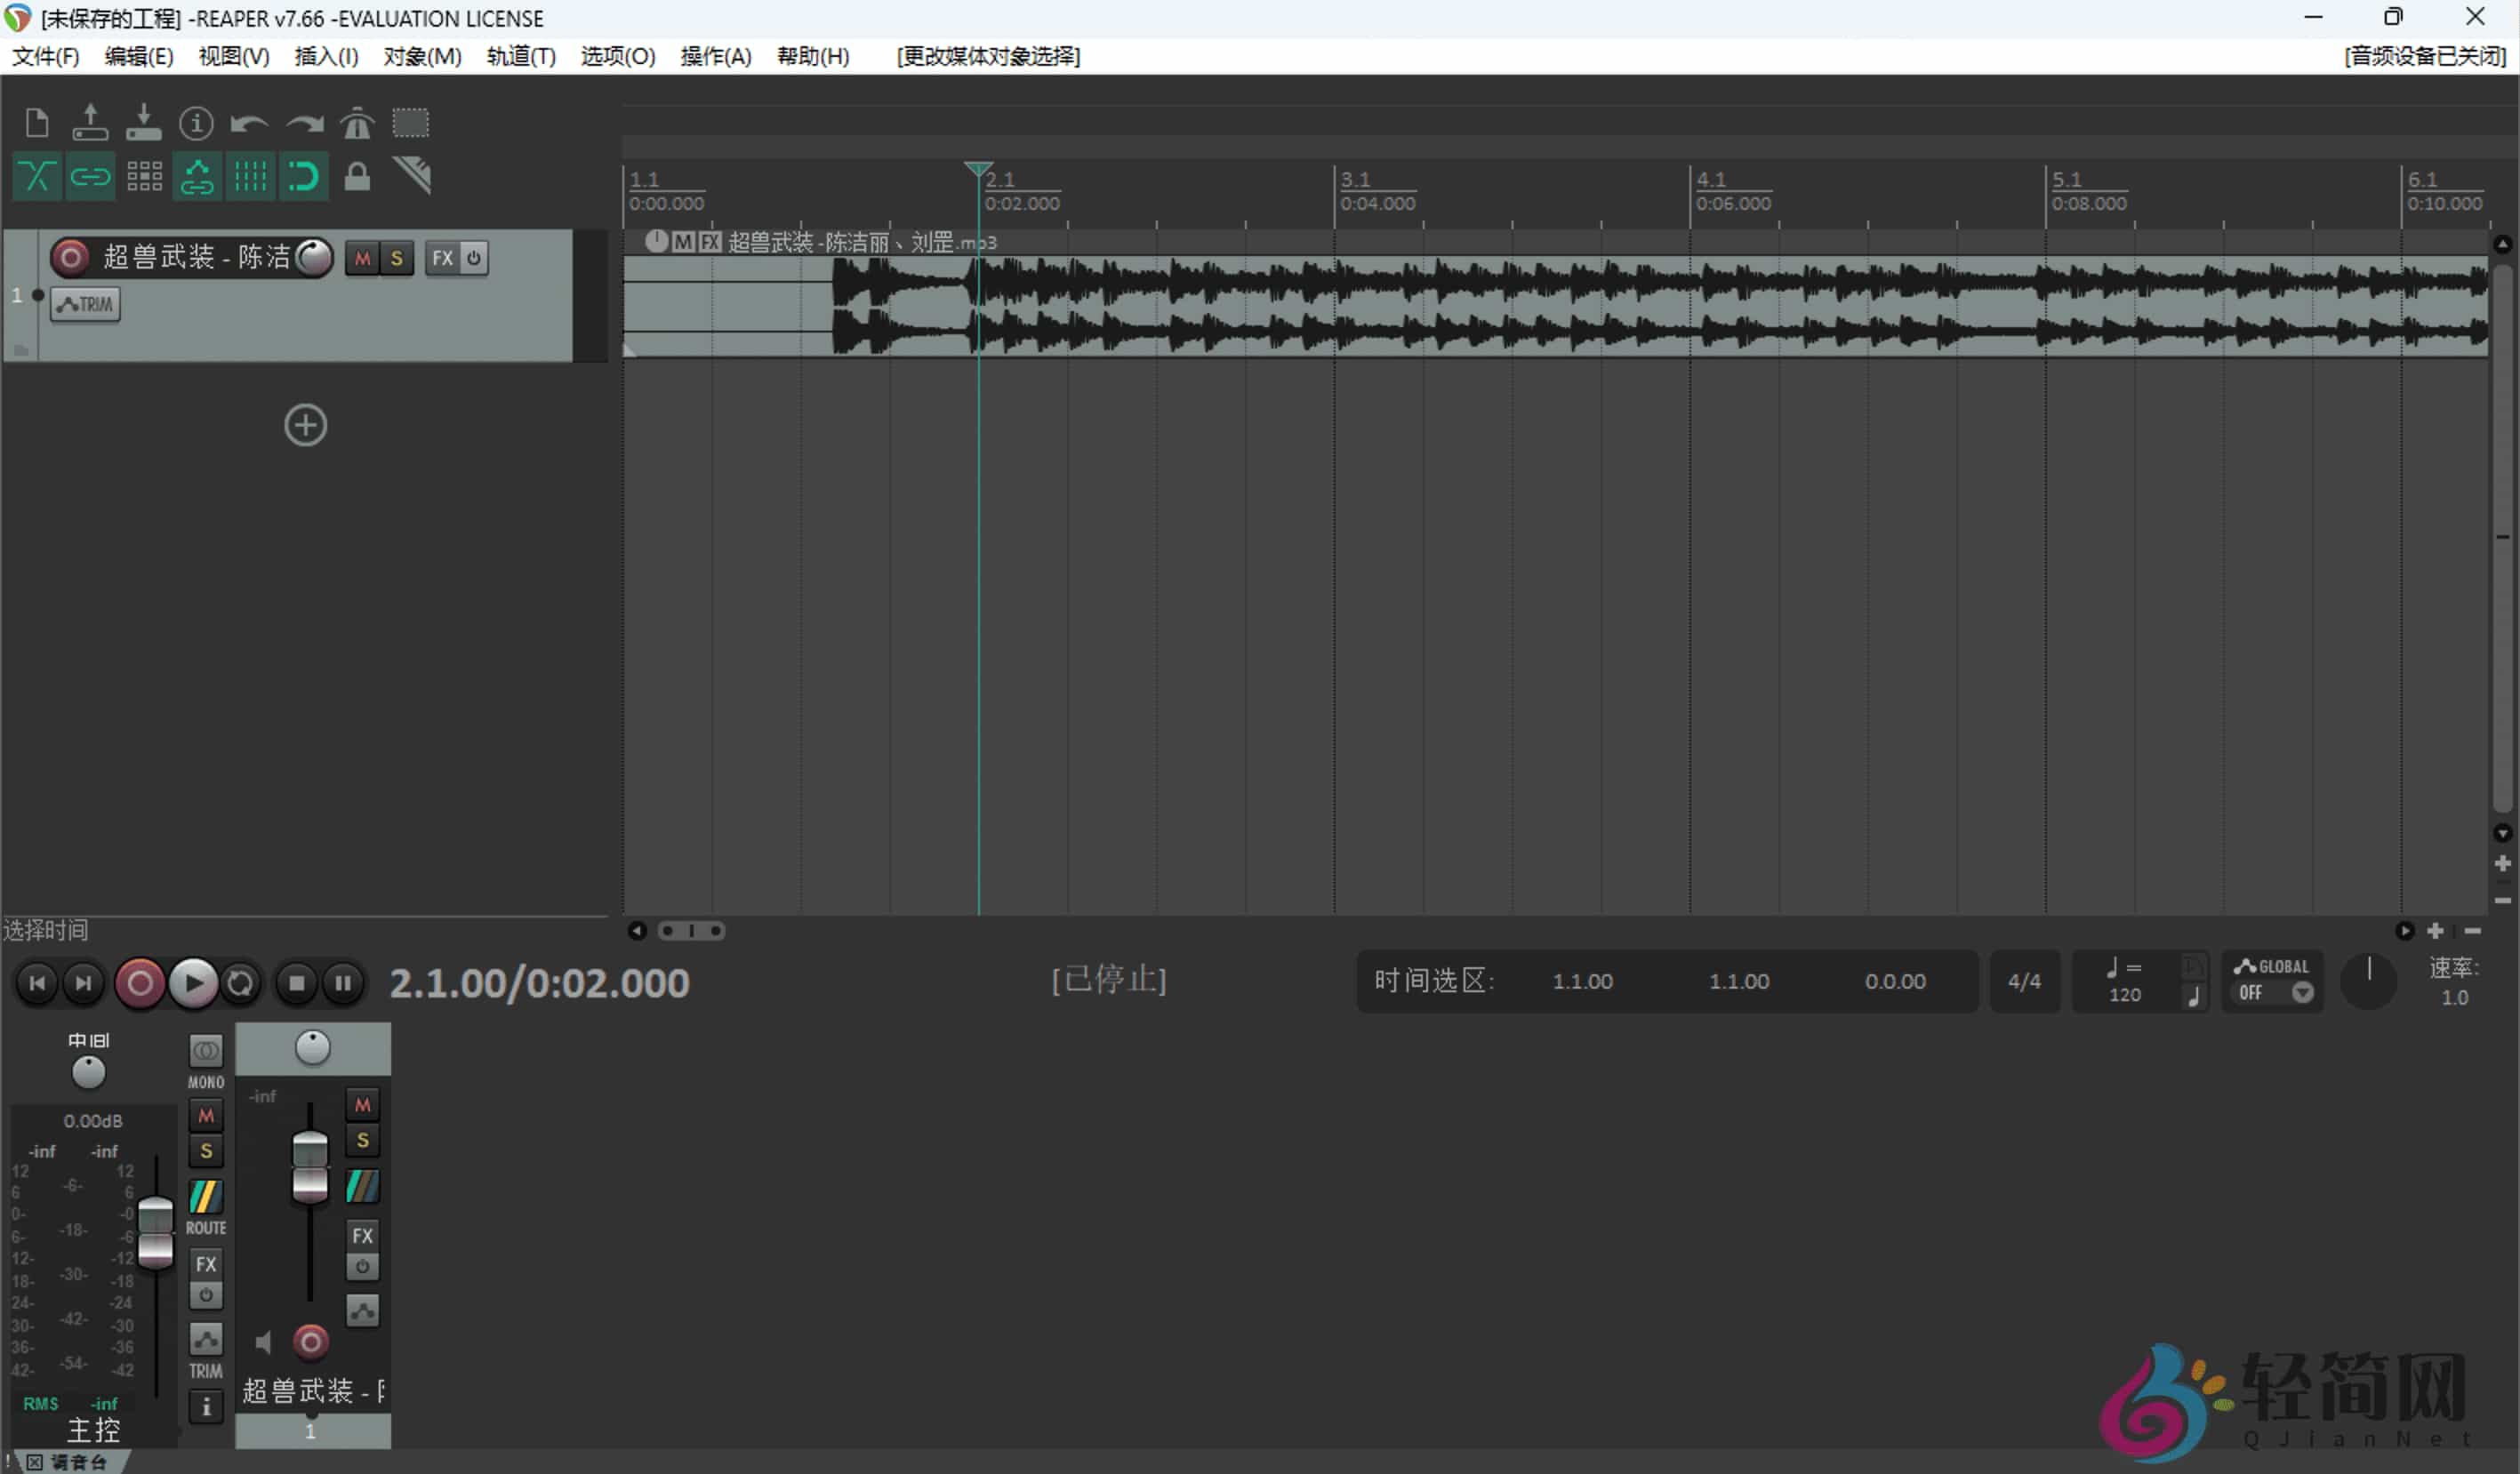
Task: Toggle the padlock locking icon
Action: (357, 177)
